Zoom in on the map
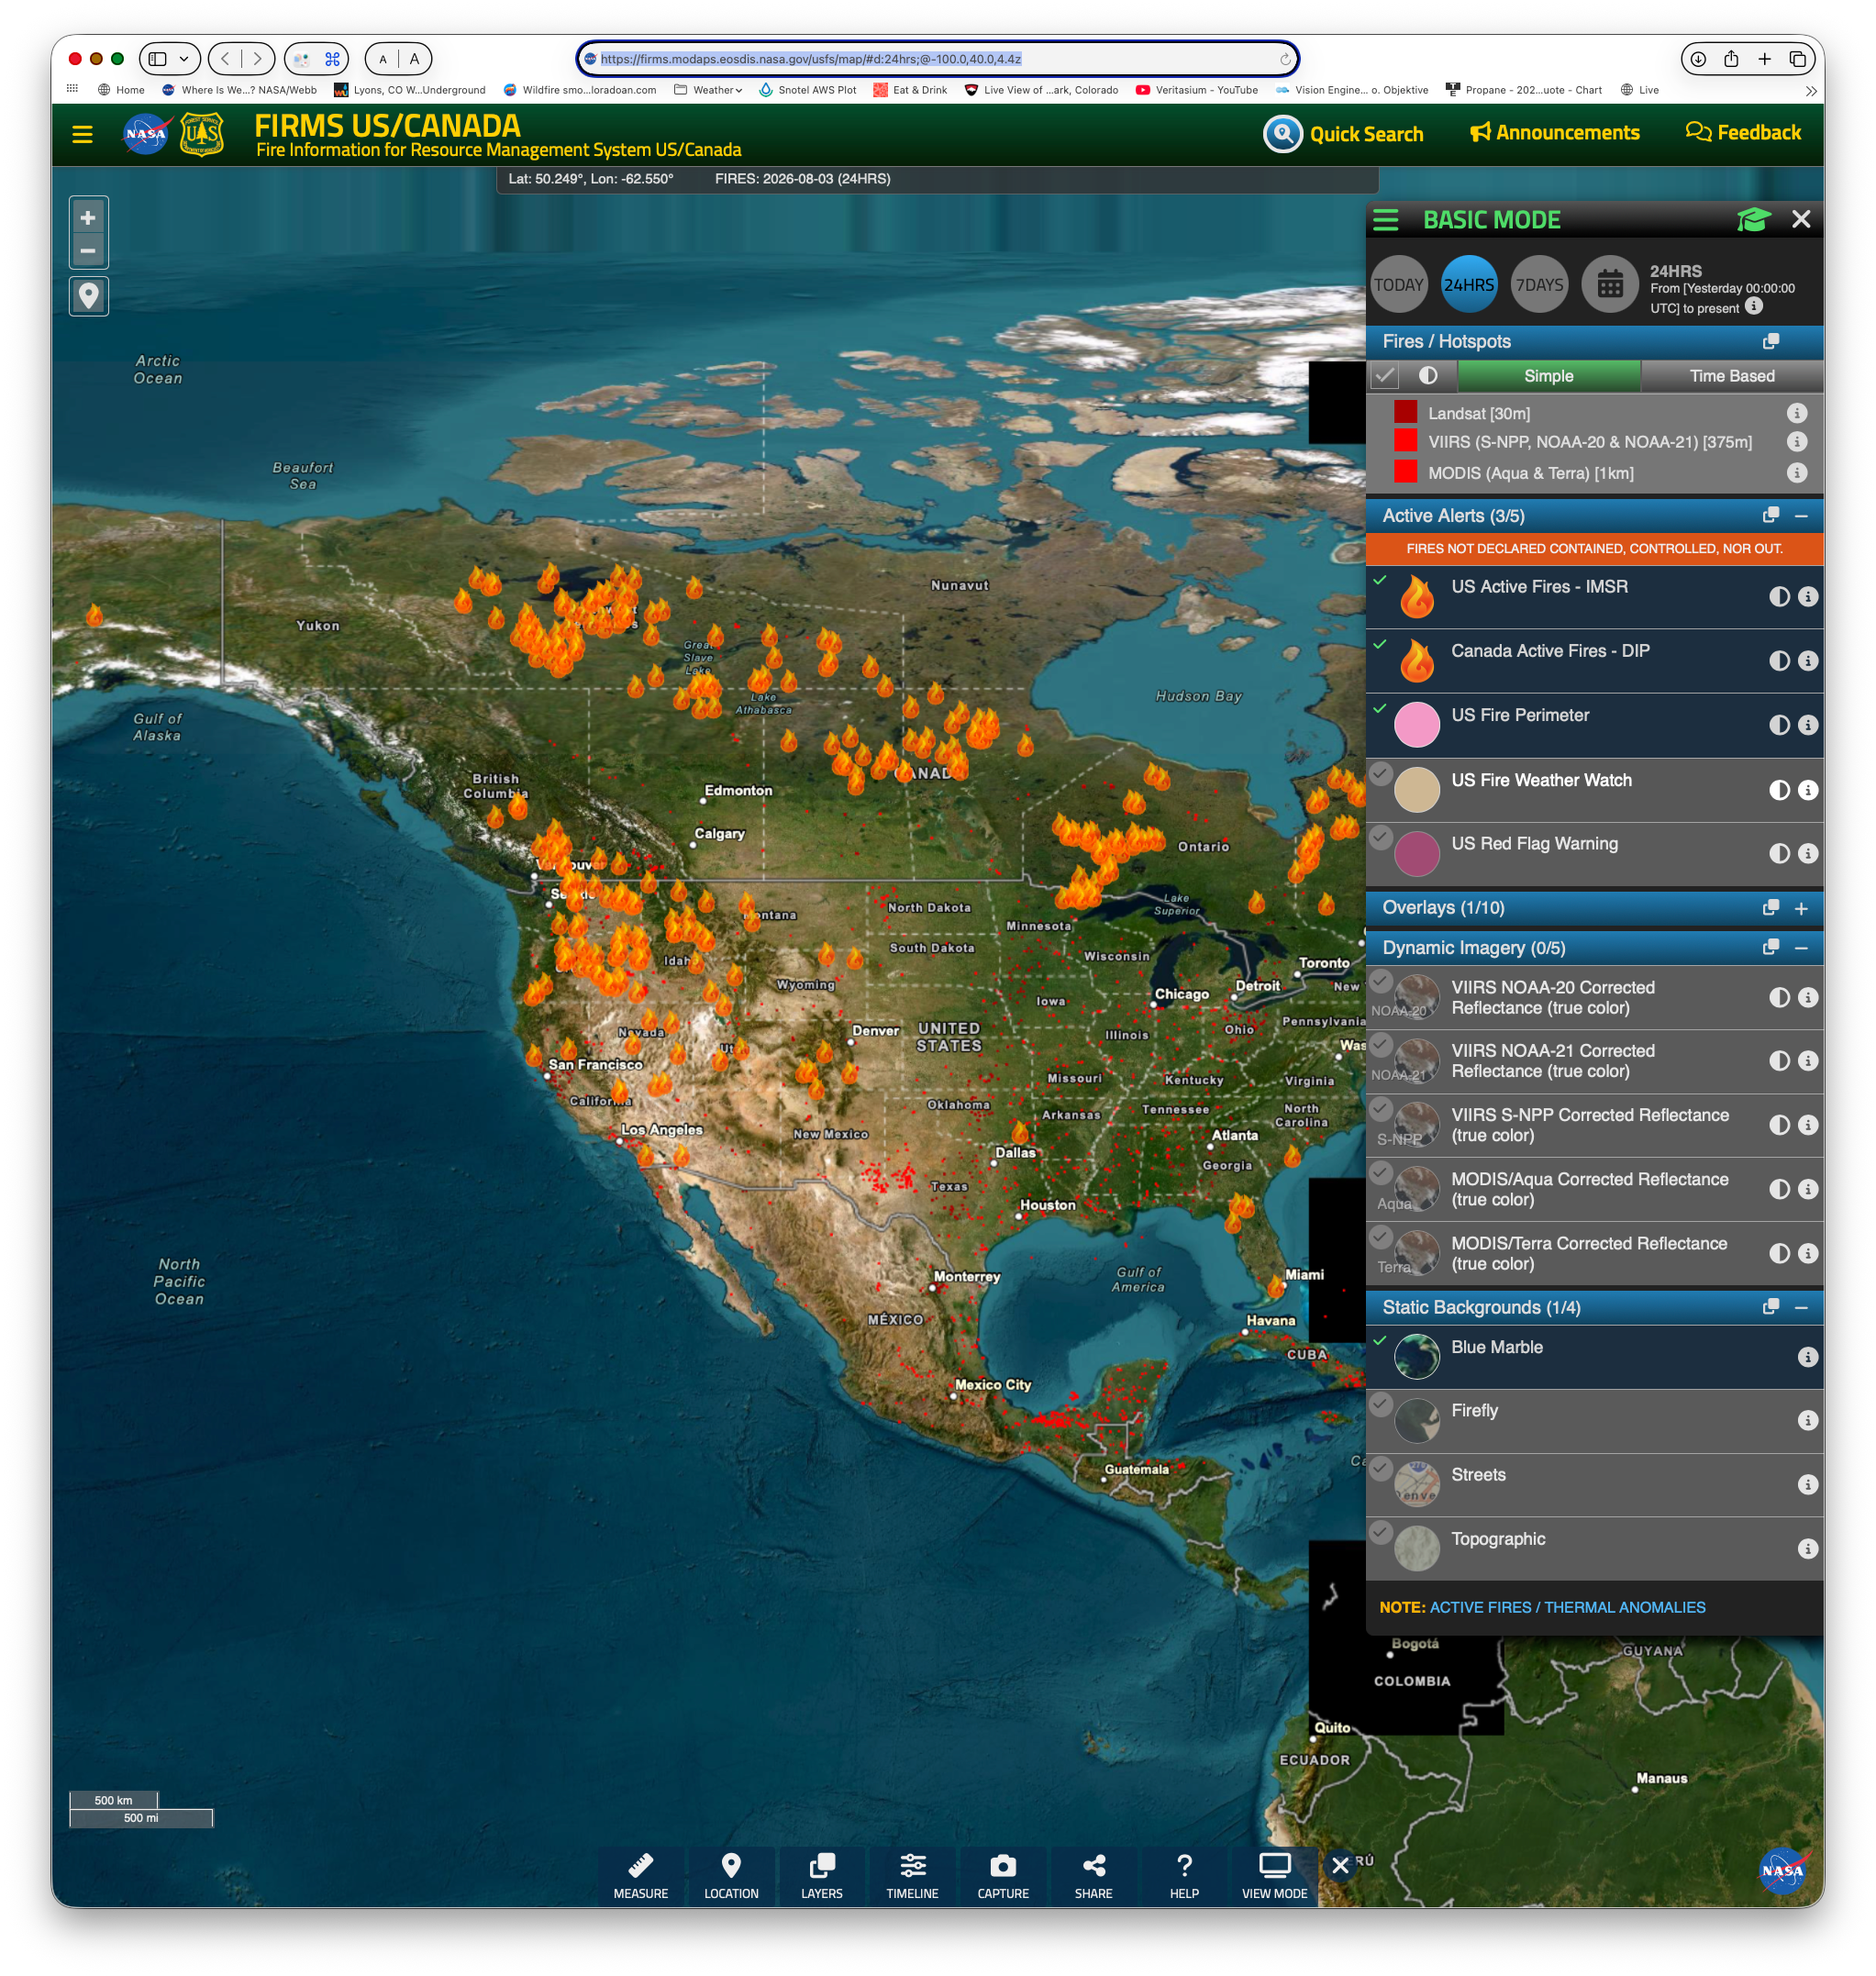 (x=88, y=217)
